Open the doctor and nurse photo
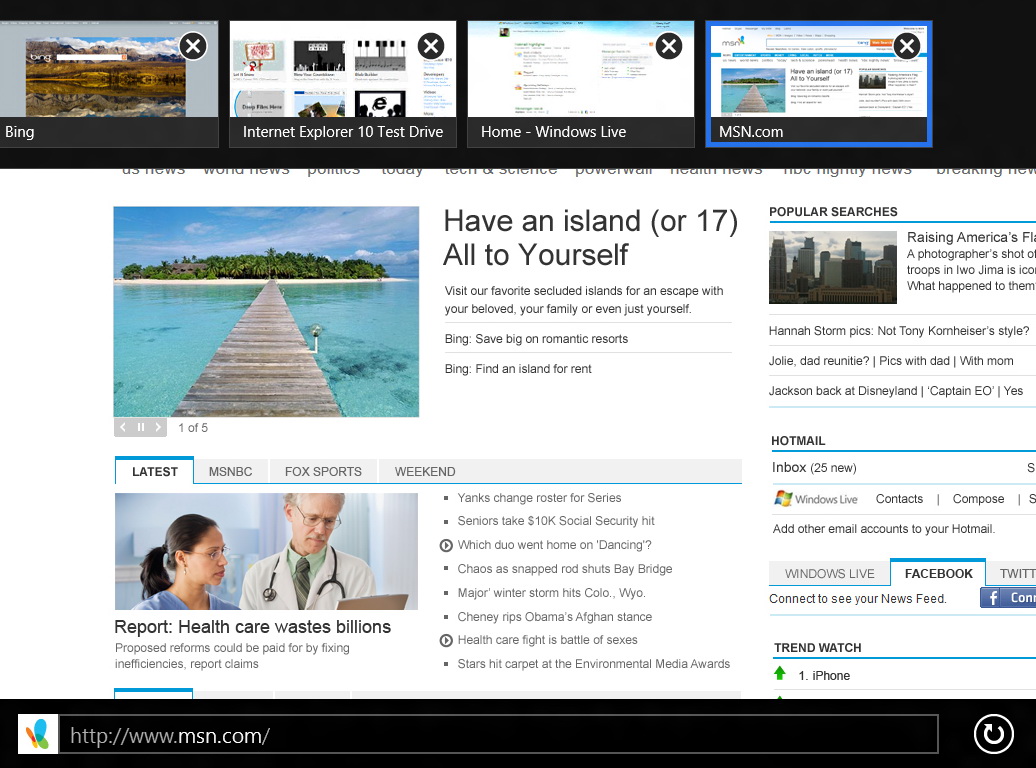This screenshot has width=1036, height=768. [266, 551]
